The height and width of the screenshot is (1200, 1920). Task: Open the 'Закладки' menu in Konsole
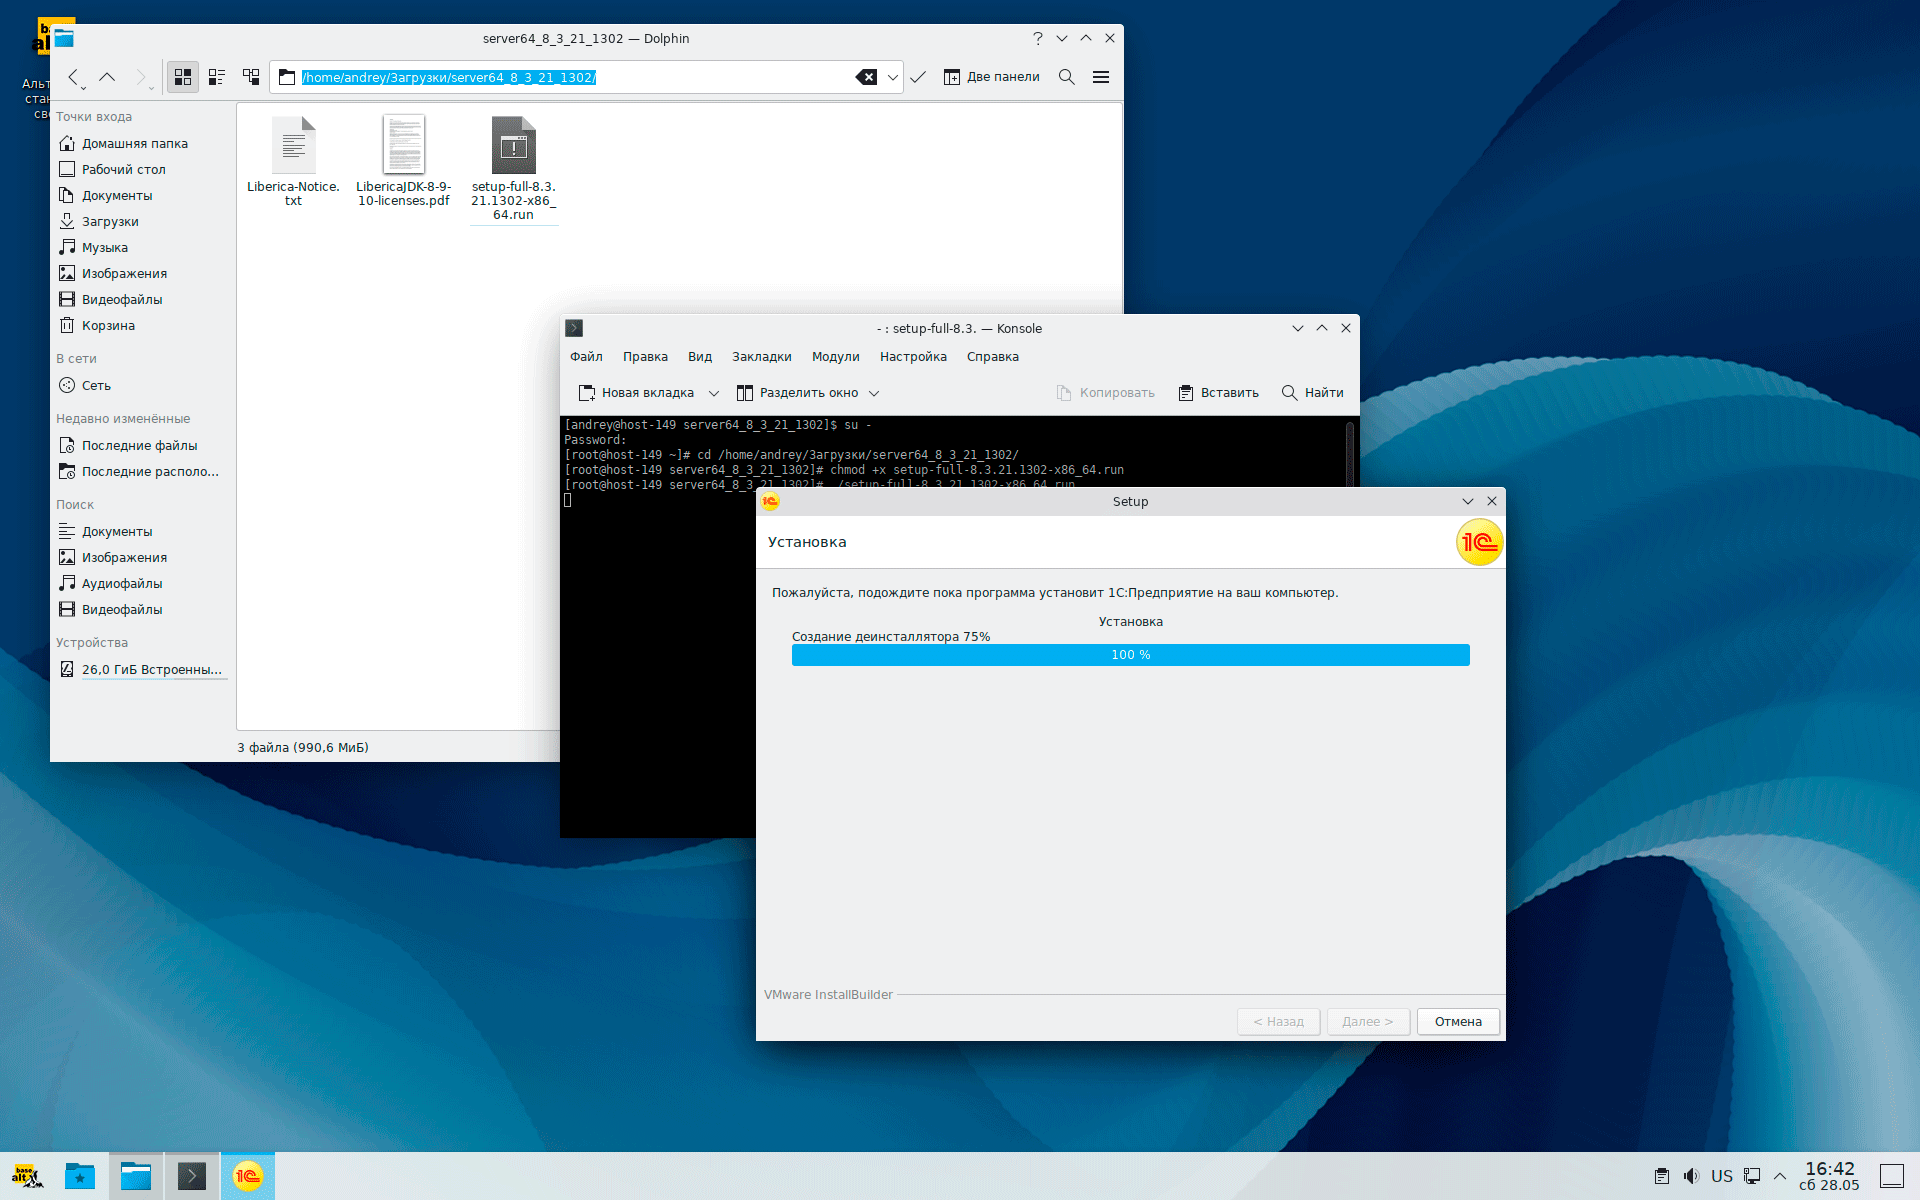click(x=761, y=357)
